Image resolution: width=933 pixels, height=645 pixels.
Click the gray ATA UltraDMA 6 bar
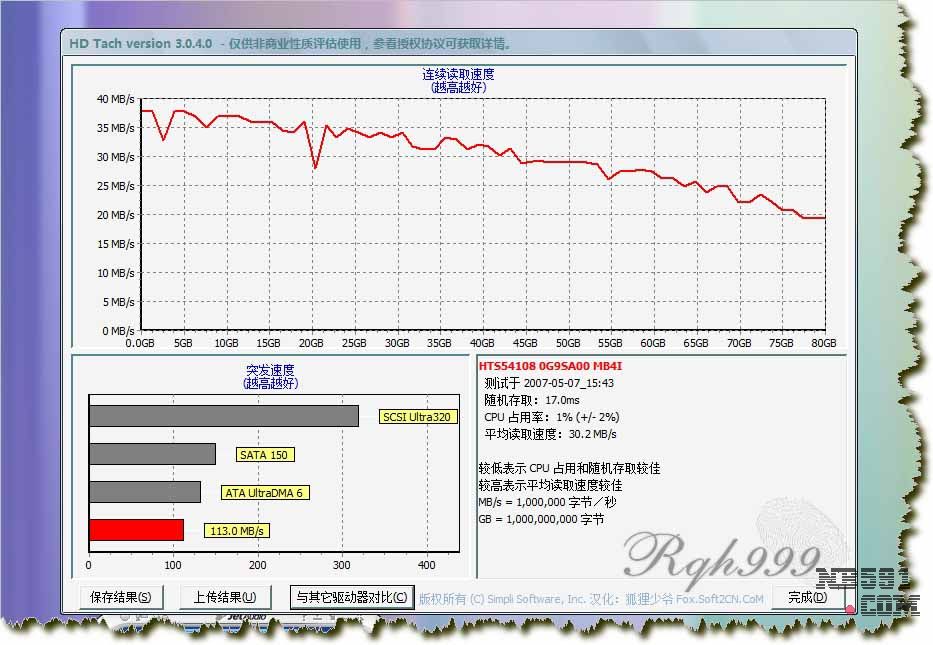145,492
